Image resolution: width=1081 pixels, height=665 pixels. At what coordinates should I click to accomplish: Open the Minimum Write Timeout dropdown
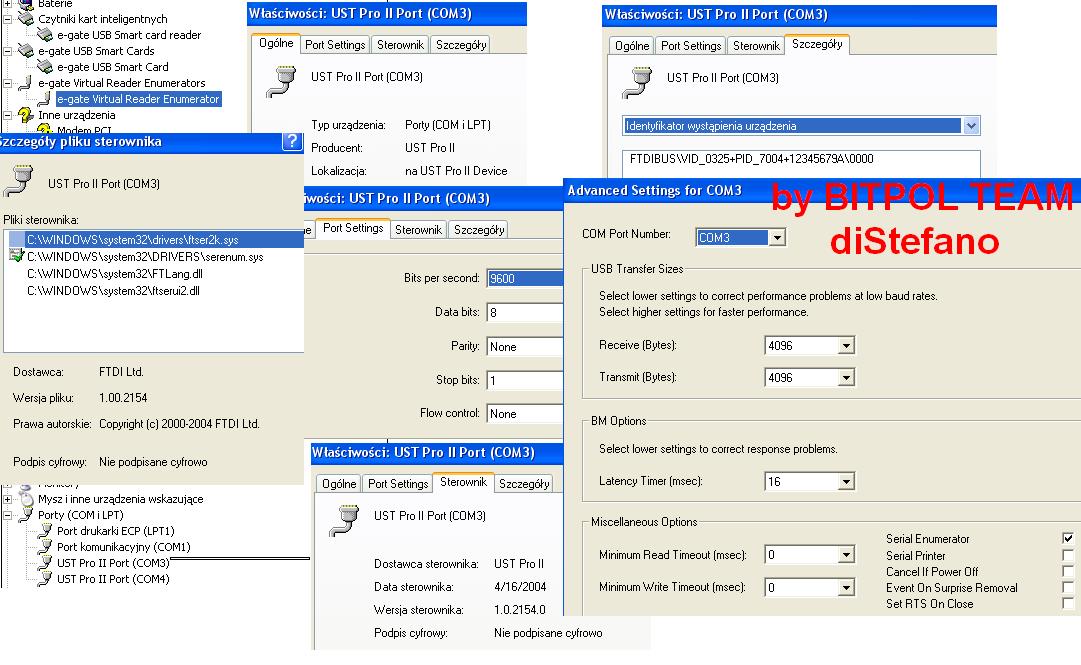(846, 587)
